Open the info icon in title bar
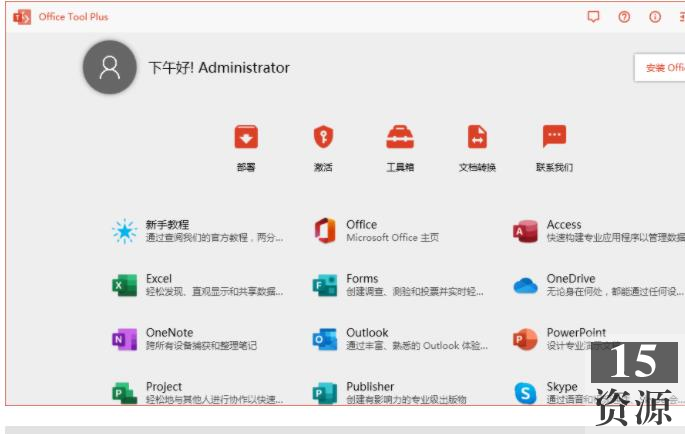This screenshot has width=685, height=434. (x=655, y=17)
